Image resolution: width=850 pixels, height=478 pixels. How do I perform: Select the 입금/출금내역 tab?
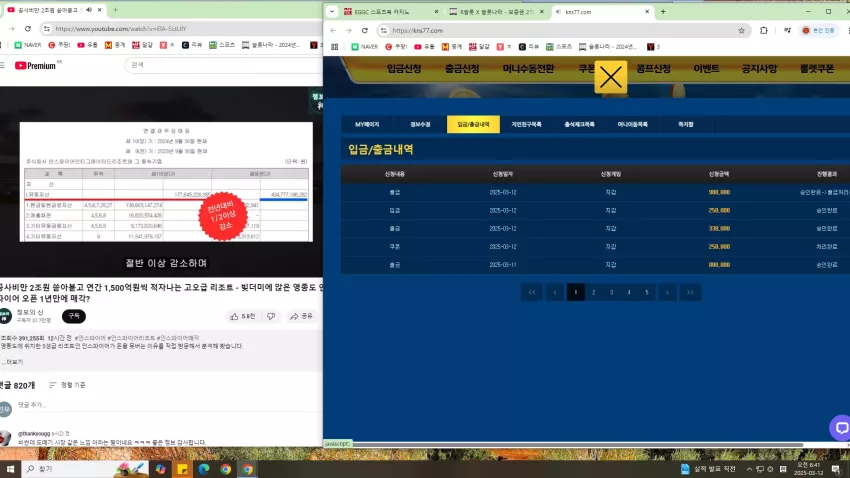tap(473, 125)
